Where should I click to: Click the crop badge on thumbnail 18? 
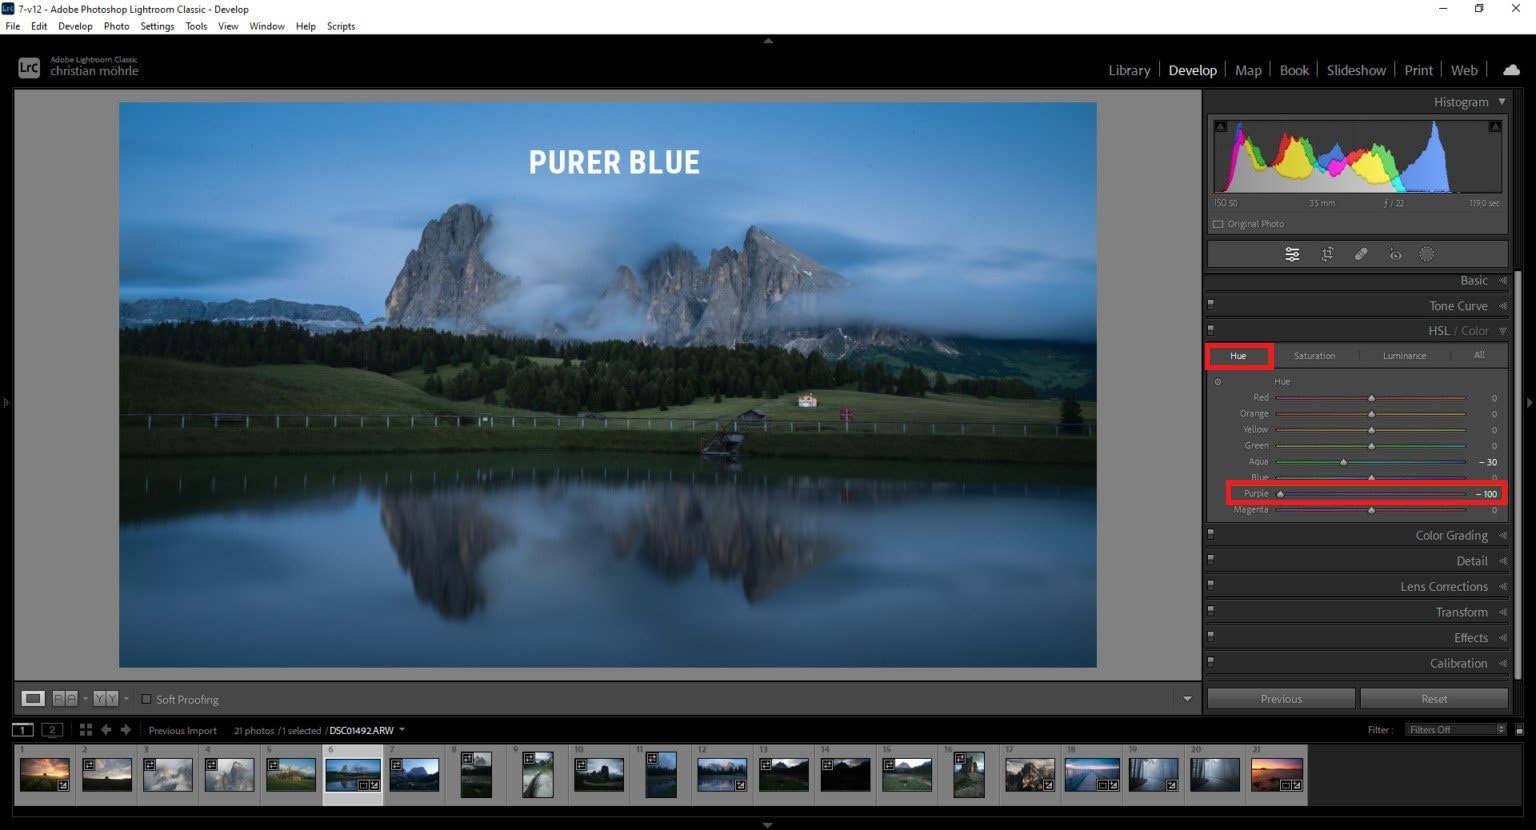[x=1100, y=786]
